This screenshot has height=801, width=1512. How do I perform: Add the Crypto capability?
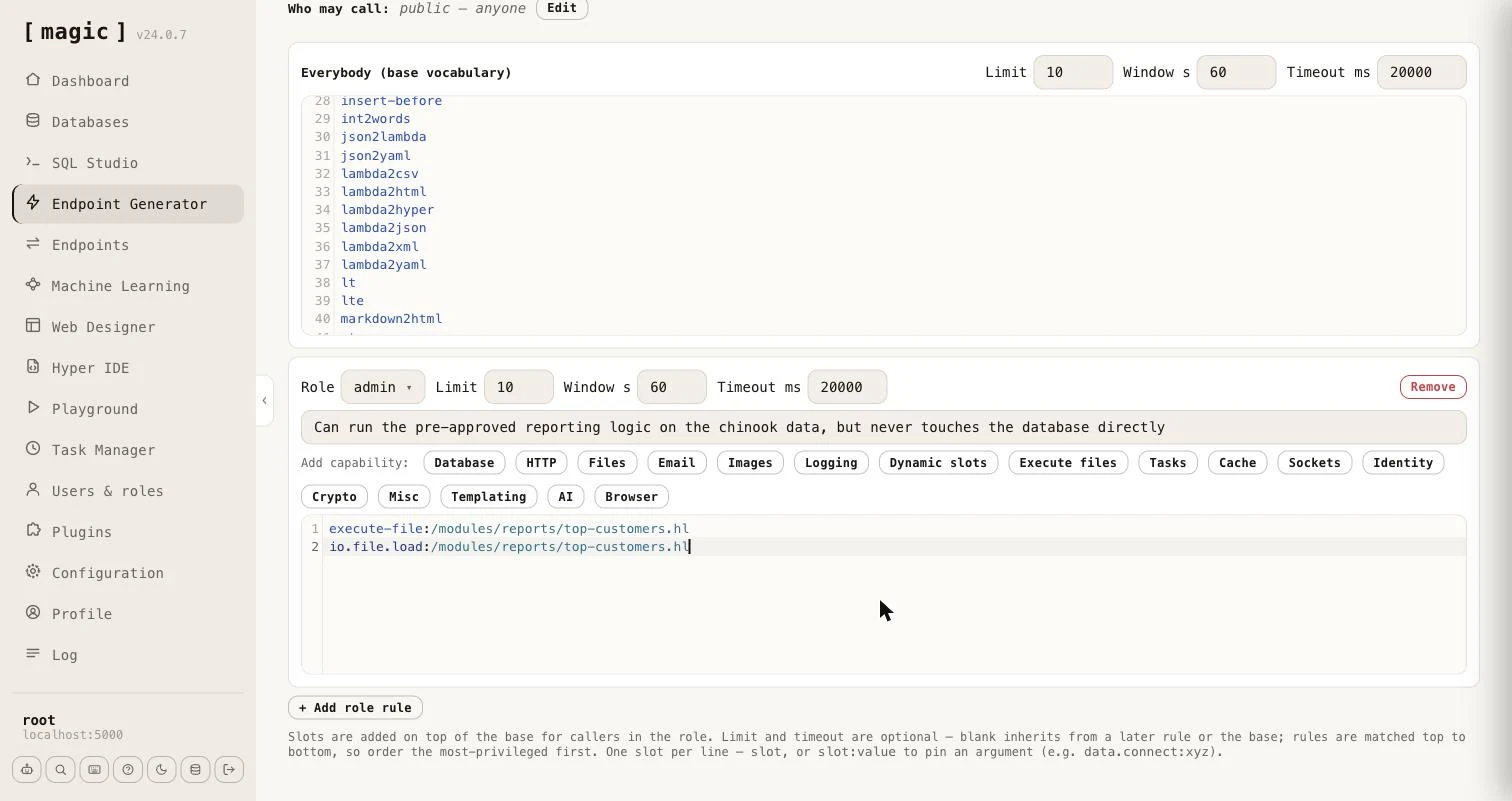point(334,497)
